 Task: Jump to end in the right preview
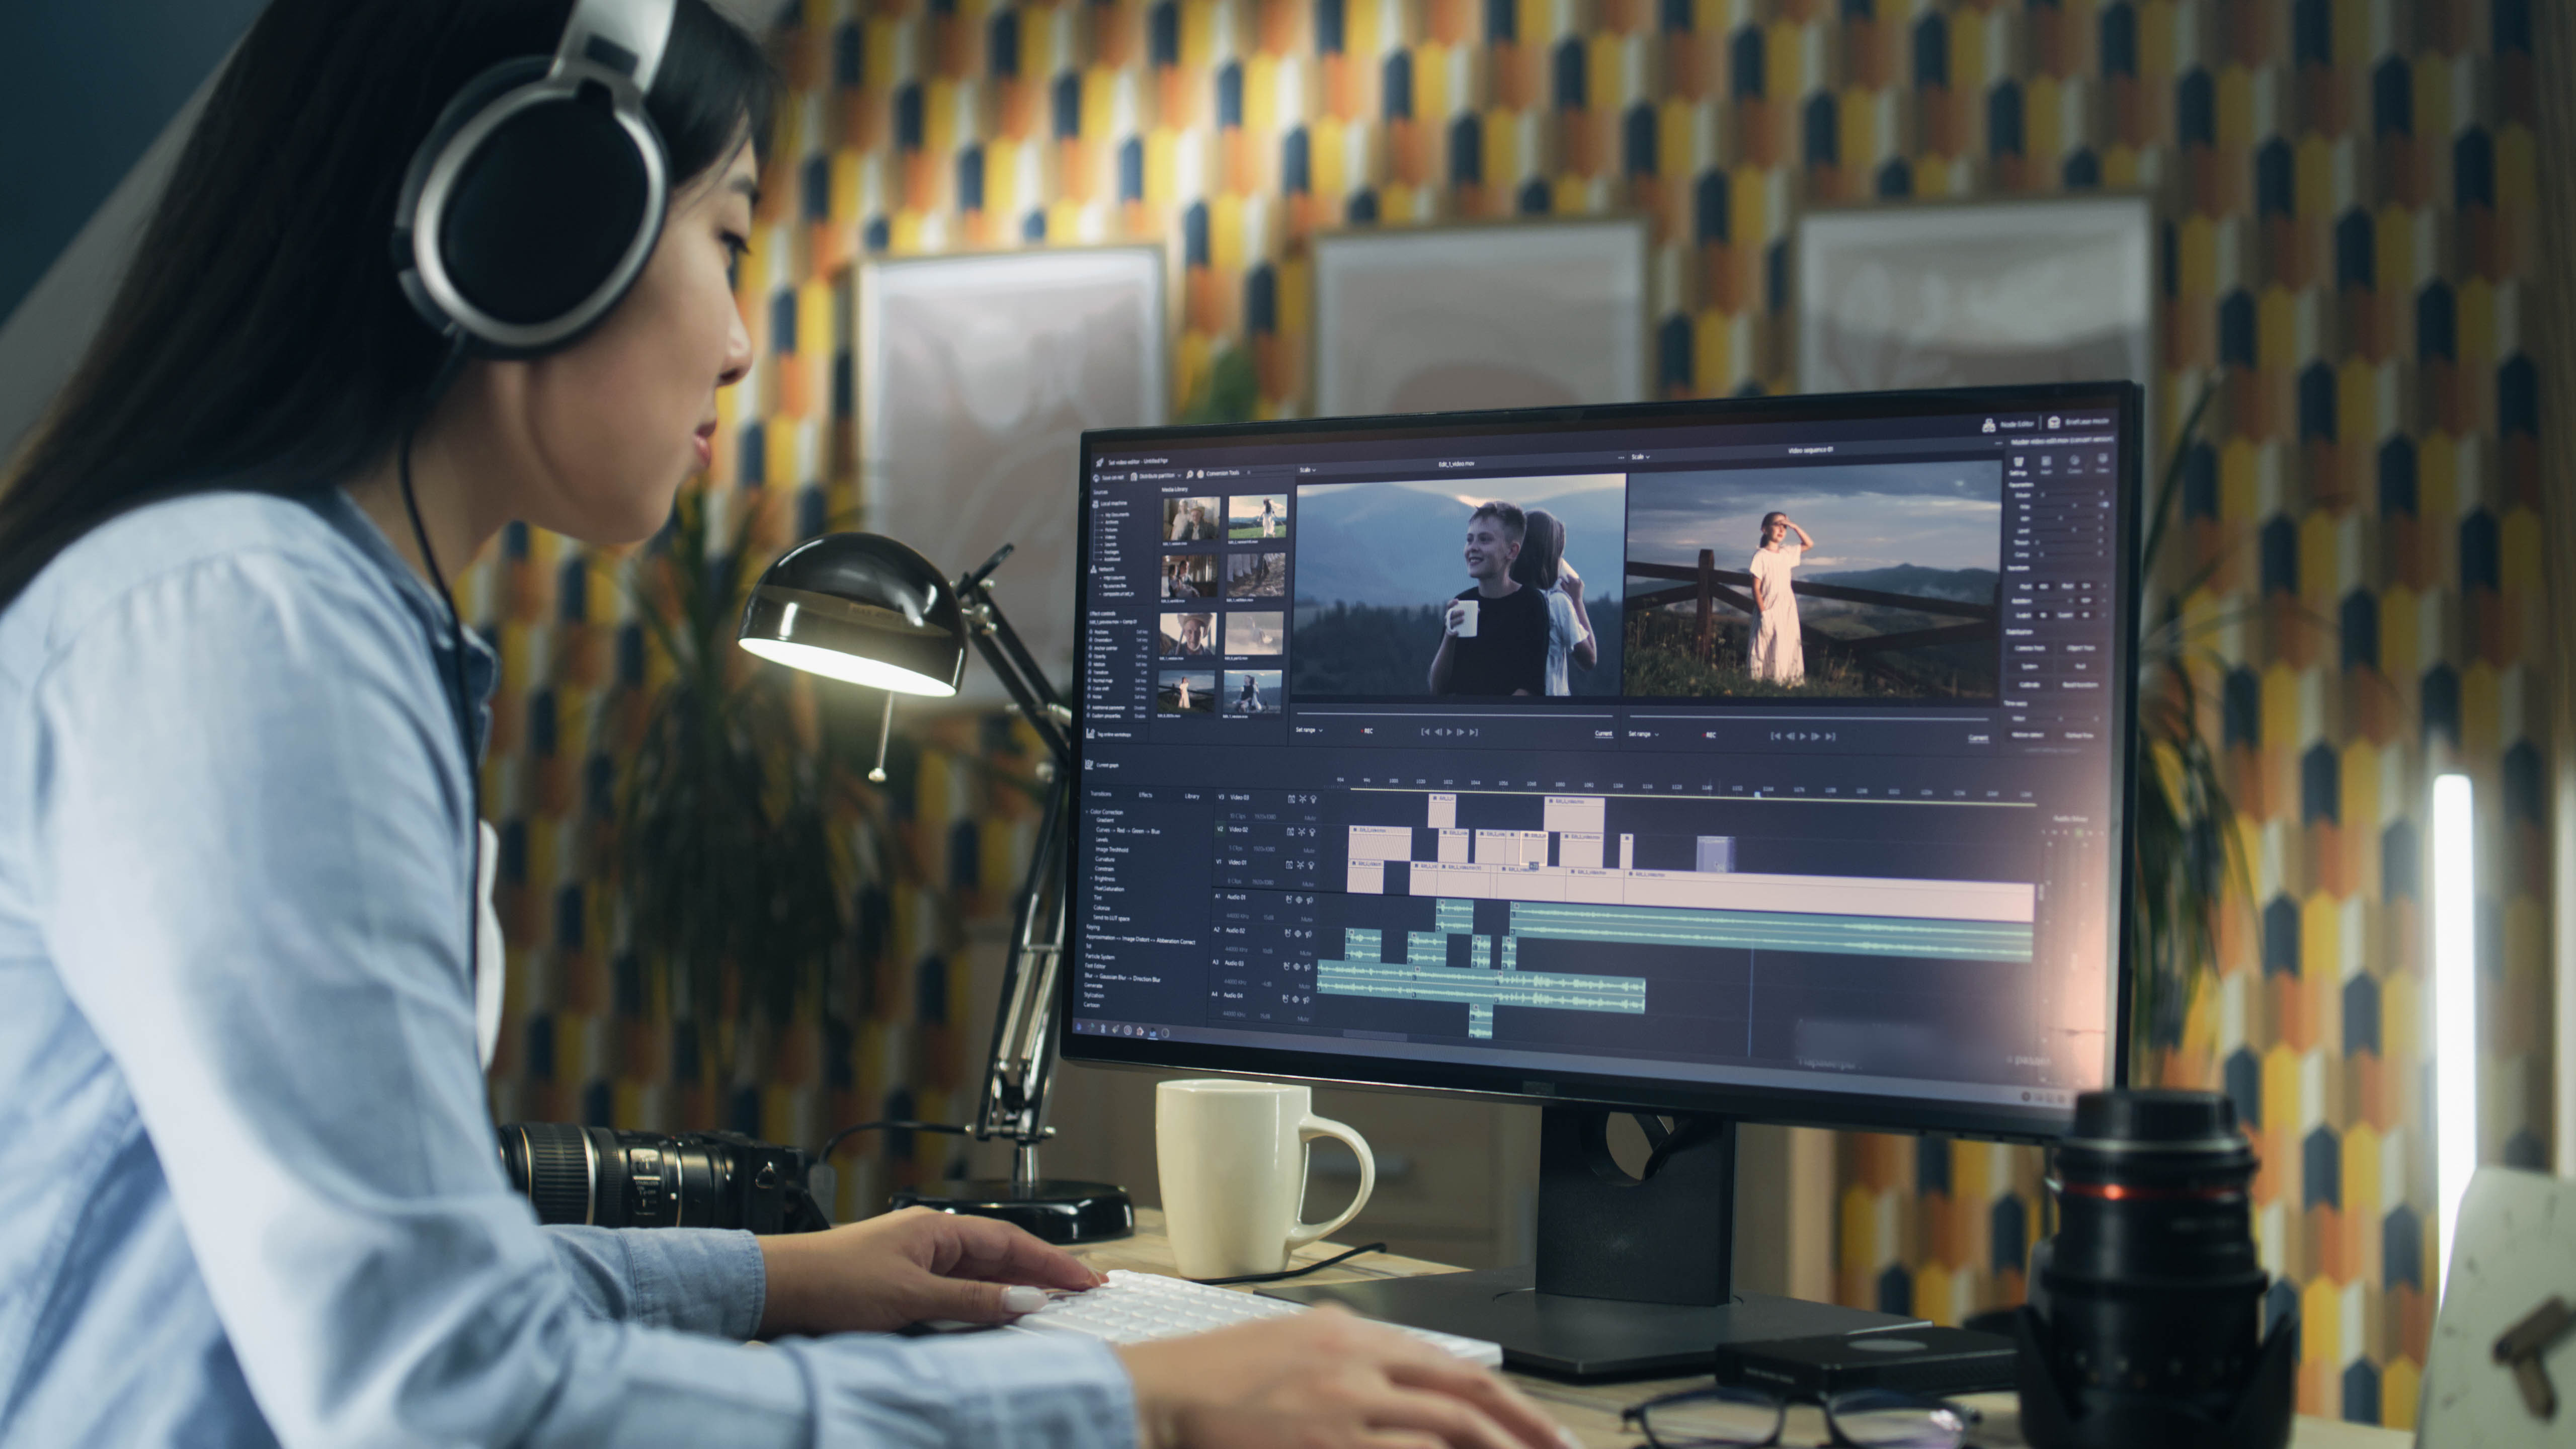[1831, 737]
